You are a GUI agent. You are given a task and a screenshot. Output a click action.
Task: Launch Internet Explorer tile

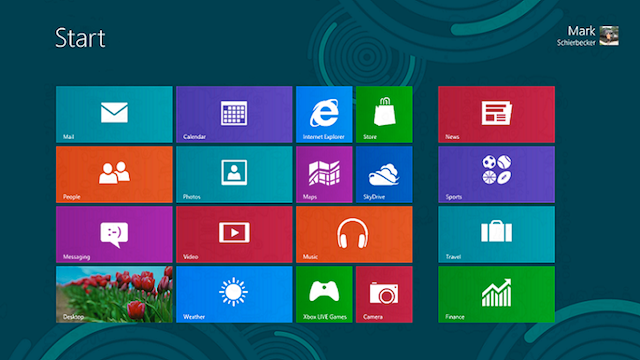coord(324,114)
